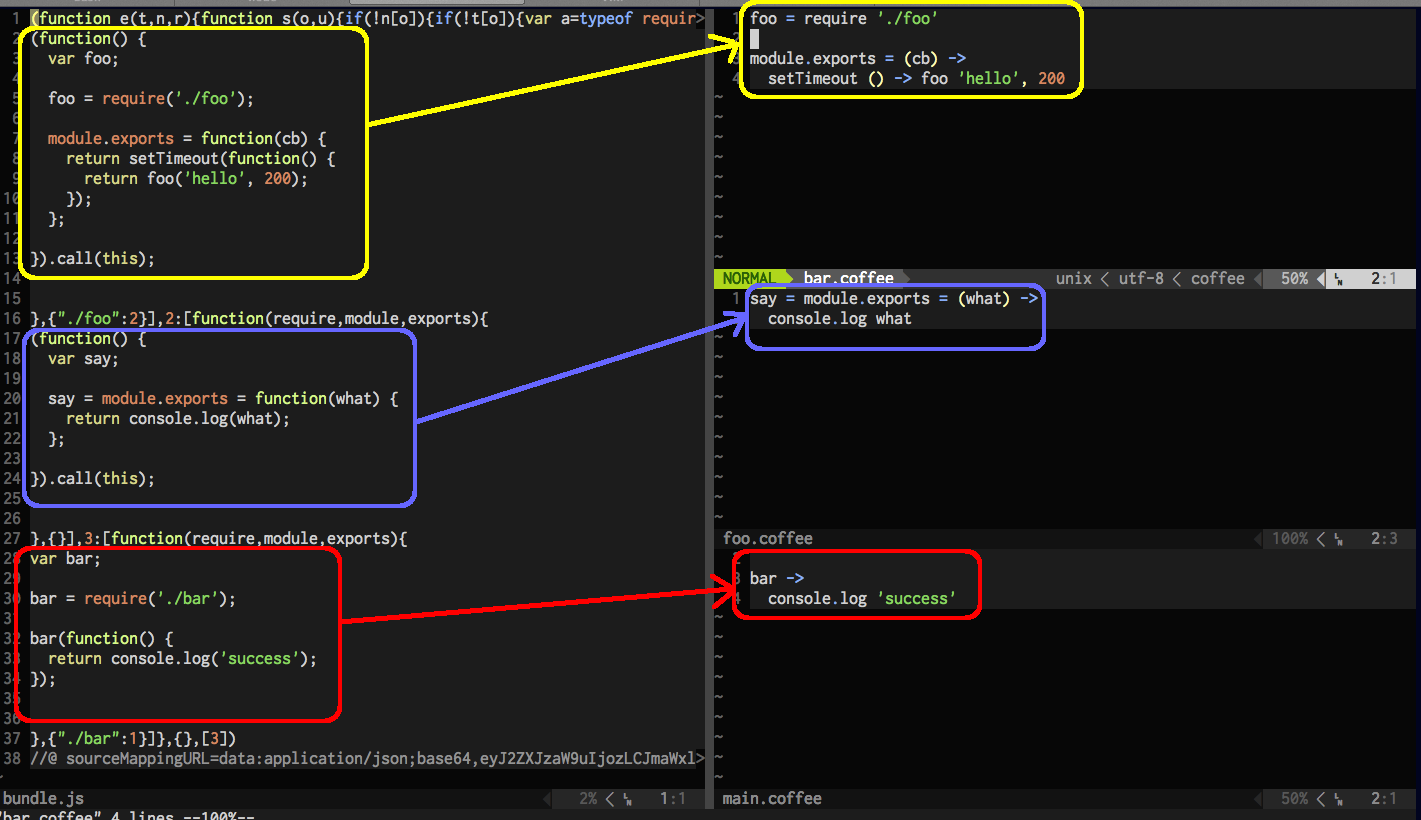This screenshot has width=1421, height=820.
Task: Click the utf-8 encoding indicator
Action: click(x=1141, y=279)
